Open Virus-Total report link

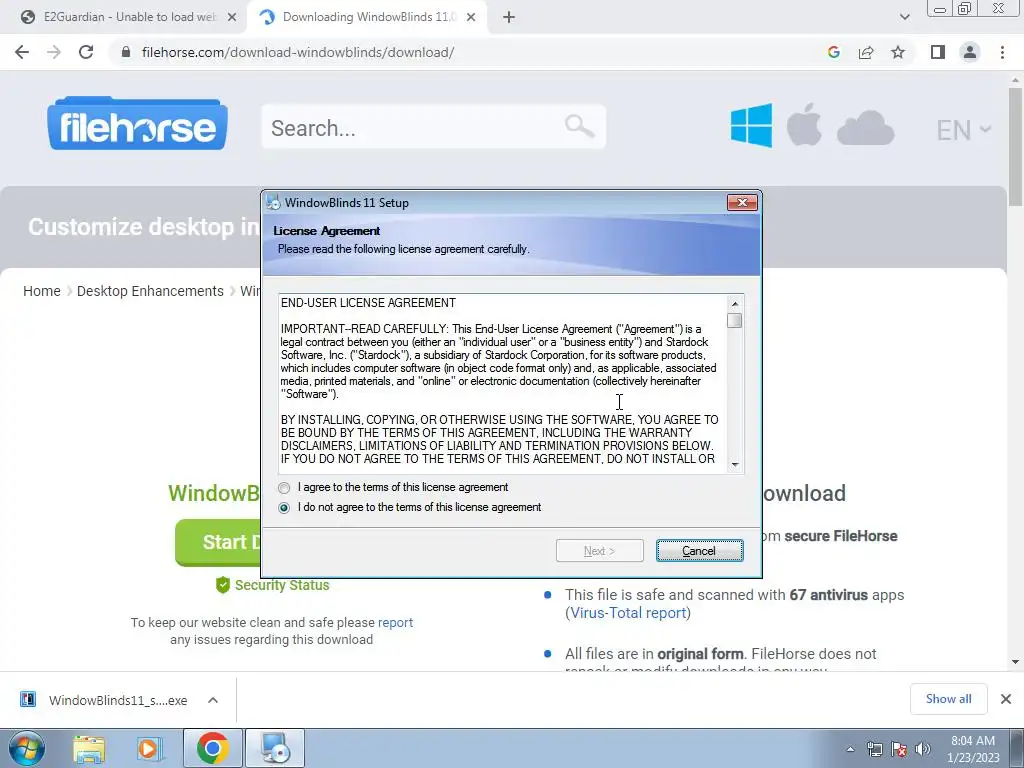628,613
